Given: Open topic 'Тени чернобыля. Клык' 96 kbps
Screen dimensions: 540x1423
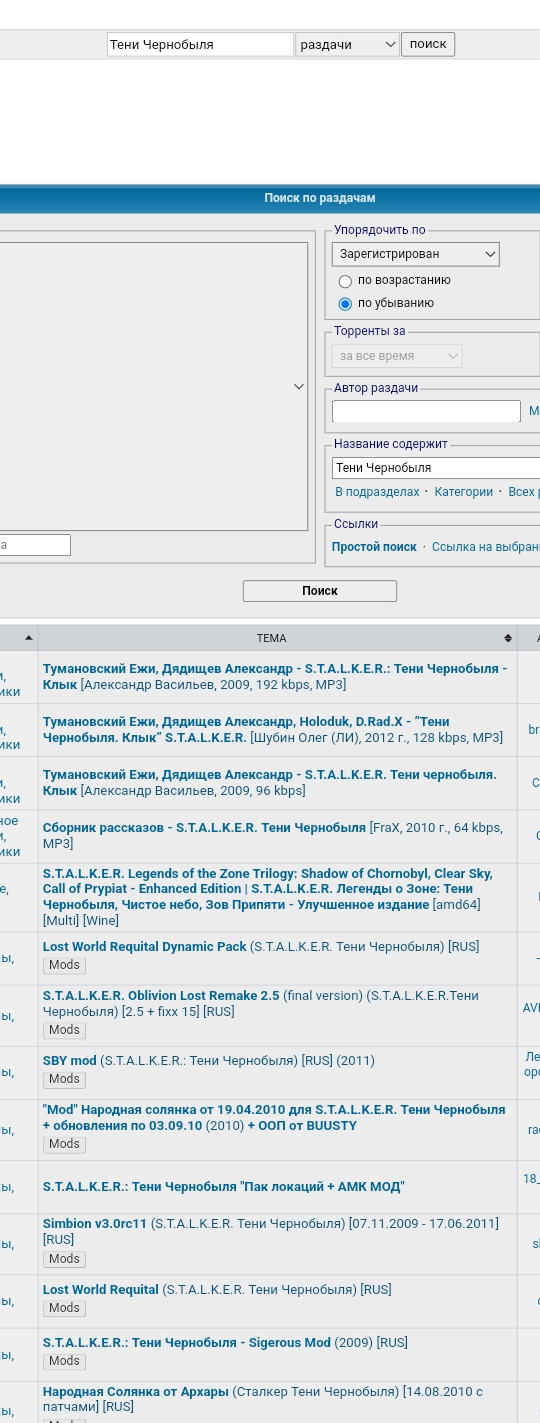Looking at the screenshot, I should tap(270, 782).
